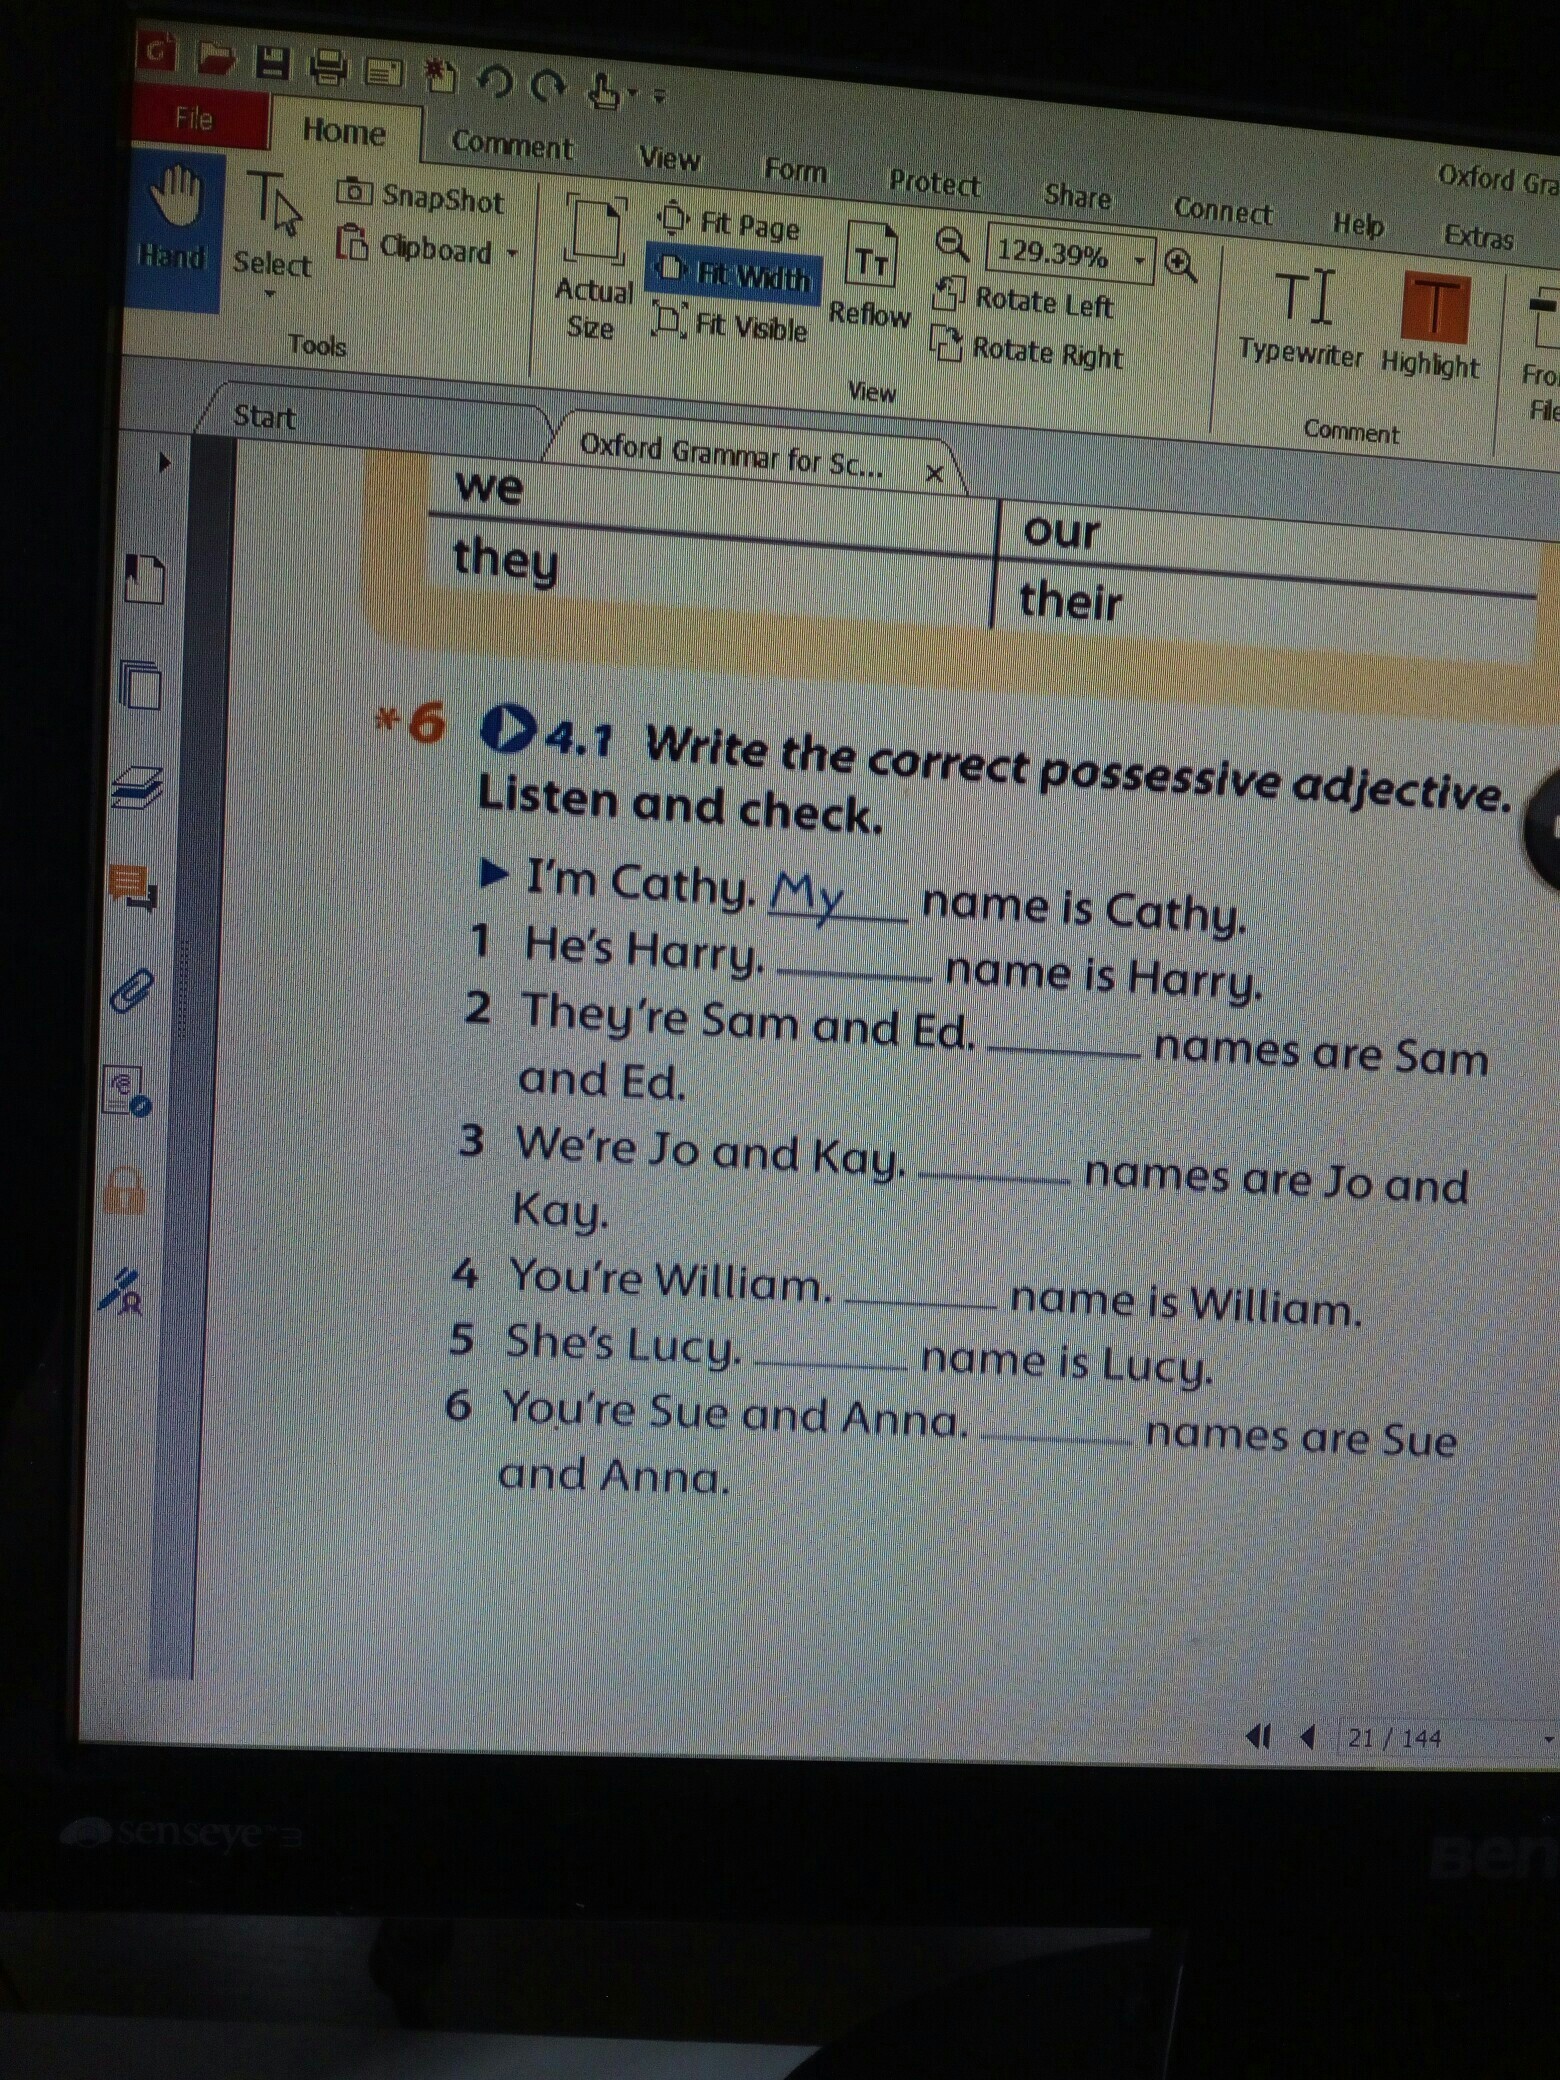Screen dimensions: 1560x2080
Task: Open the sidebar panel below the lock icon
Action: [x=123, y=1290]
